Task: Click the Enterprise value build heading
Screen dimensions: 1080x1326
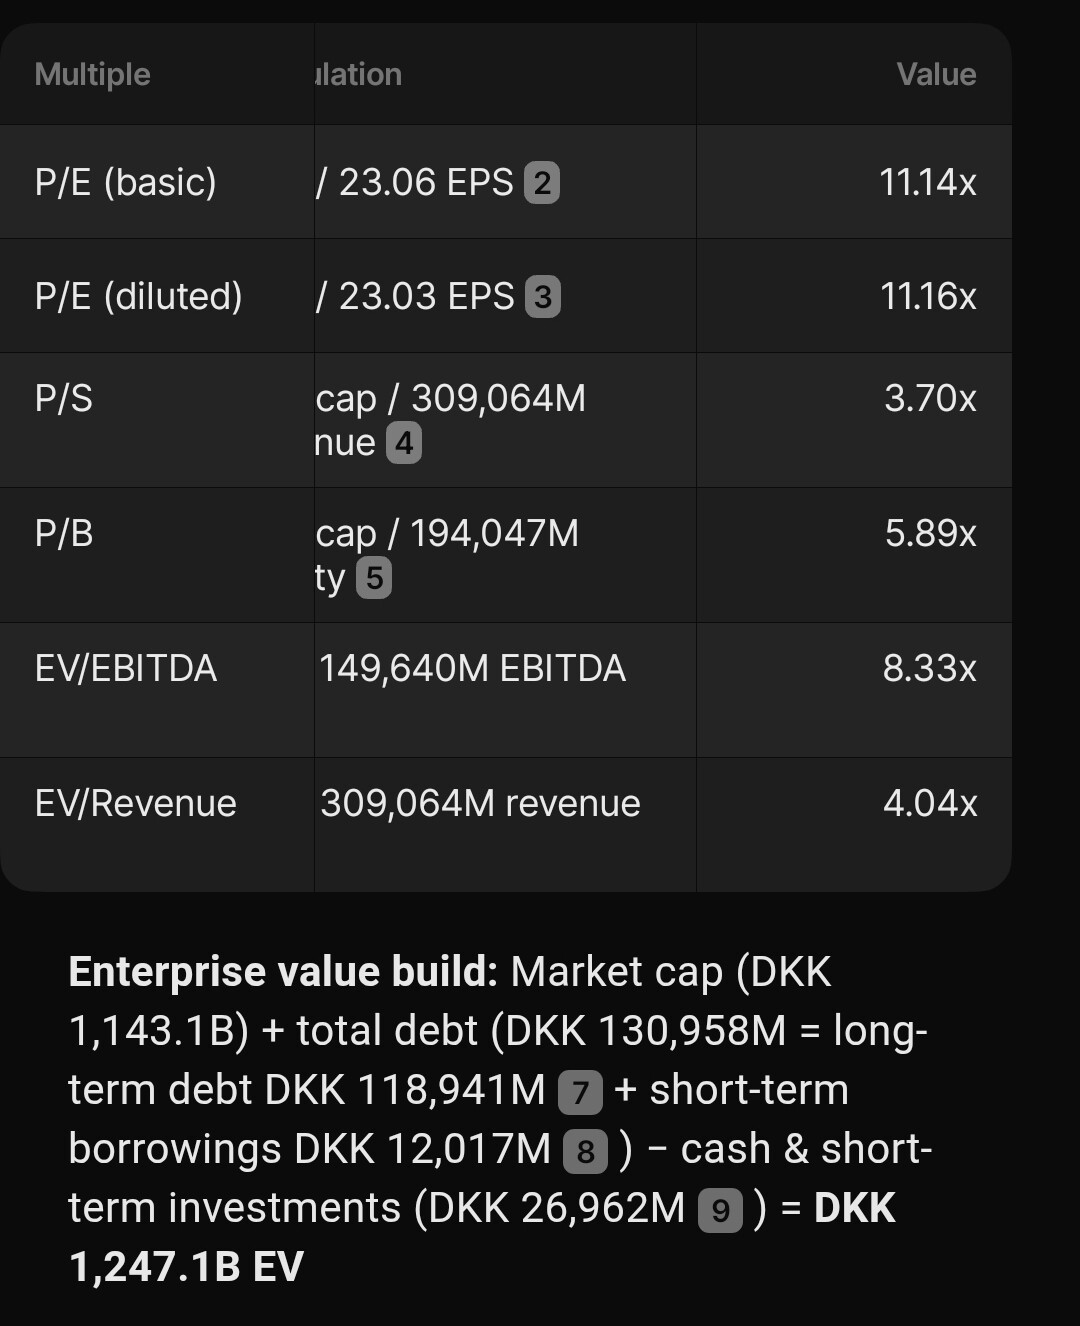Action: [x=283, y=972]
